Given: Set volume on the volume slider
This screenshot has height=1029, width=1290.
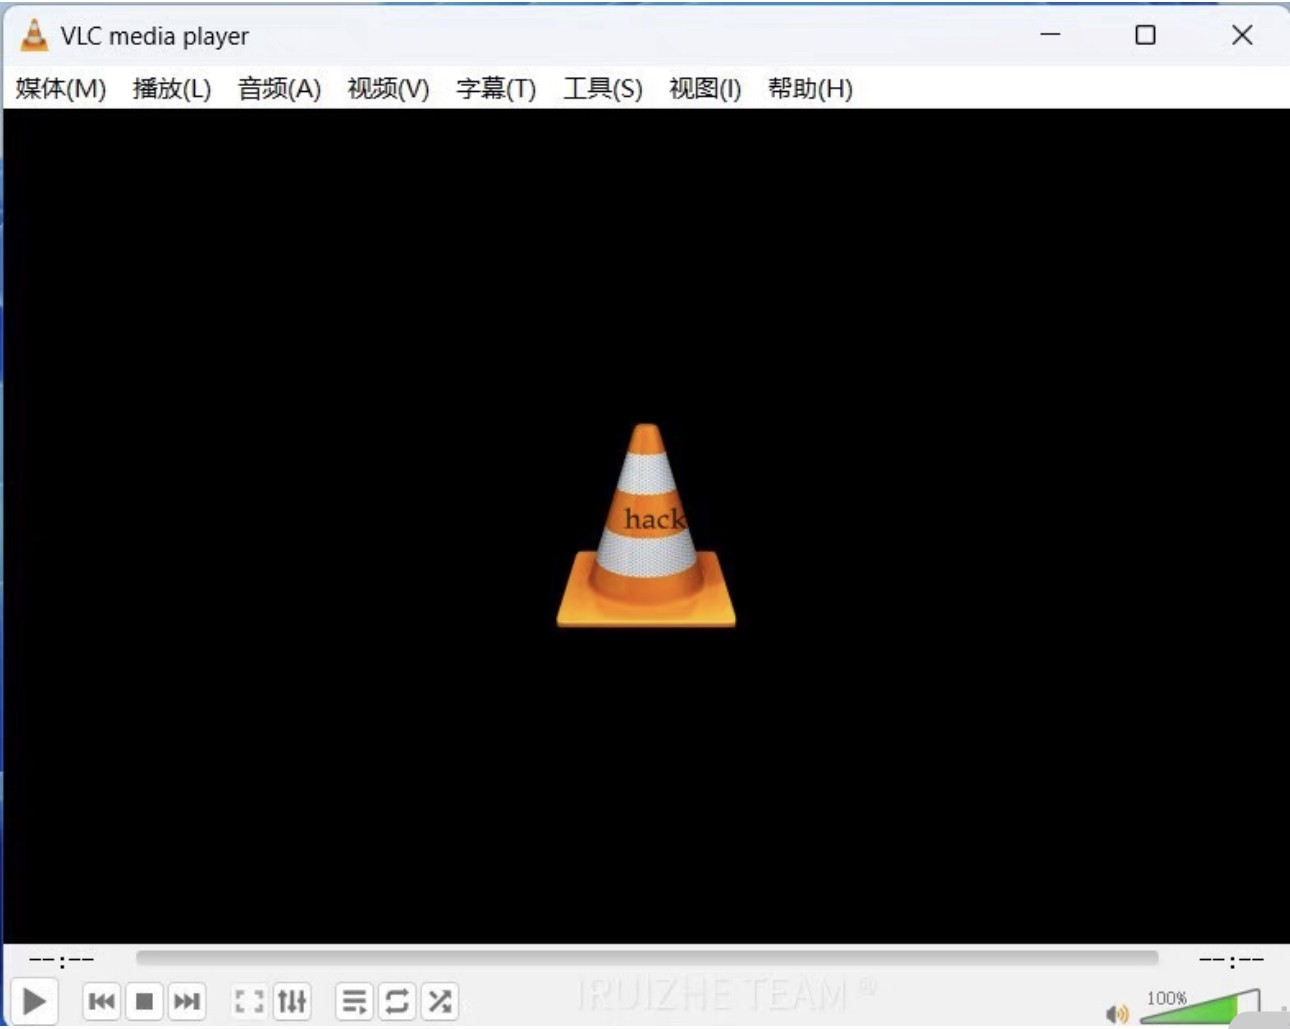Looking at the screenshot, I should [1200, 1009].
